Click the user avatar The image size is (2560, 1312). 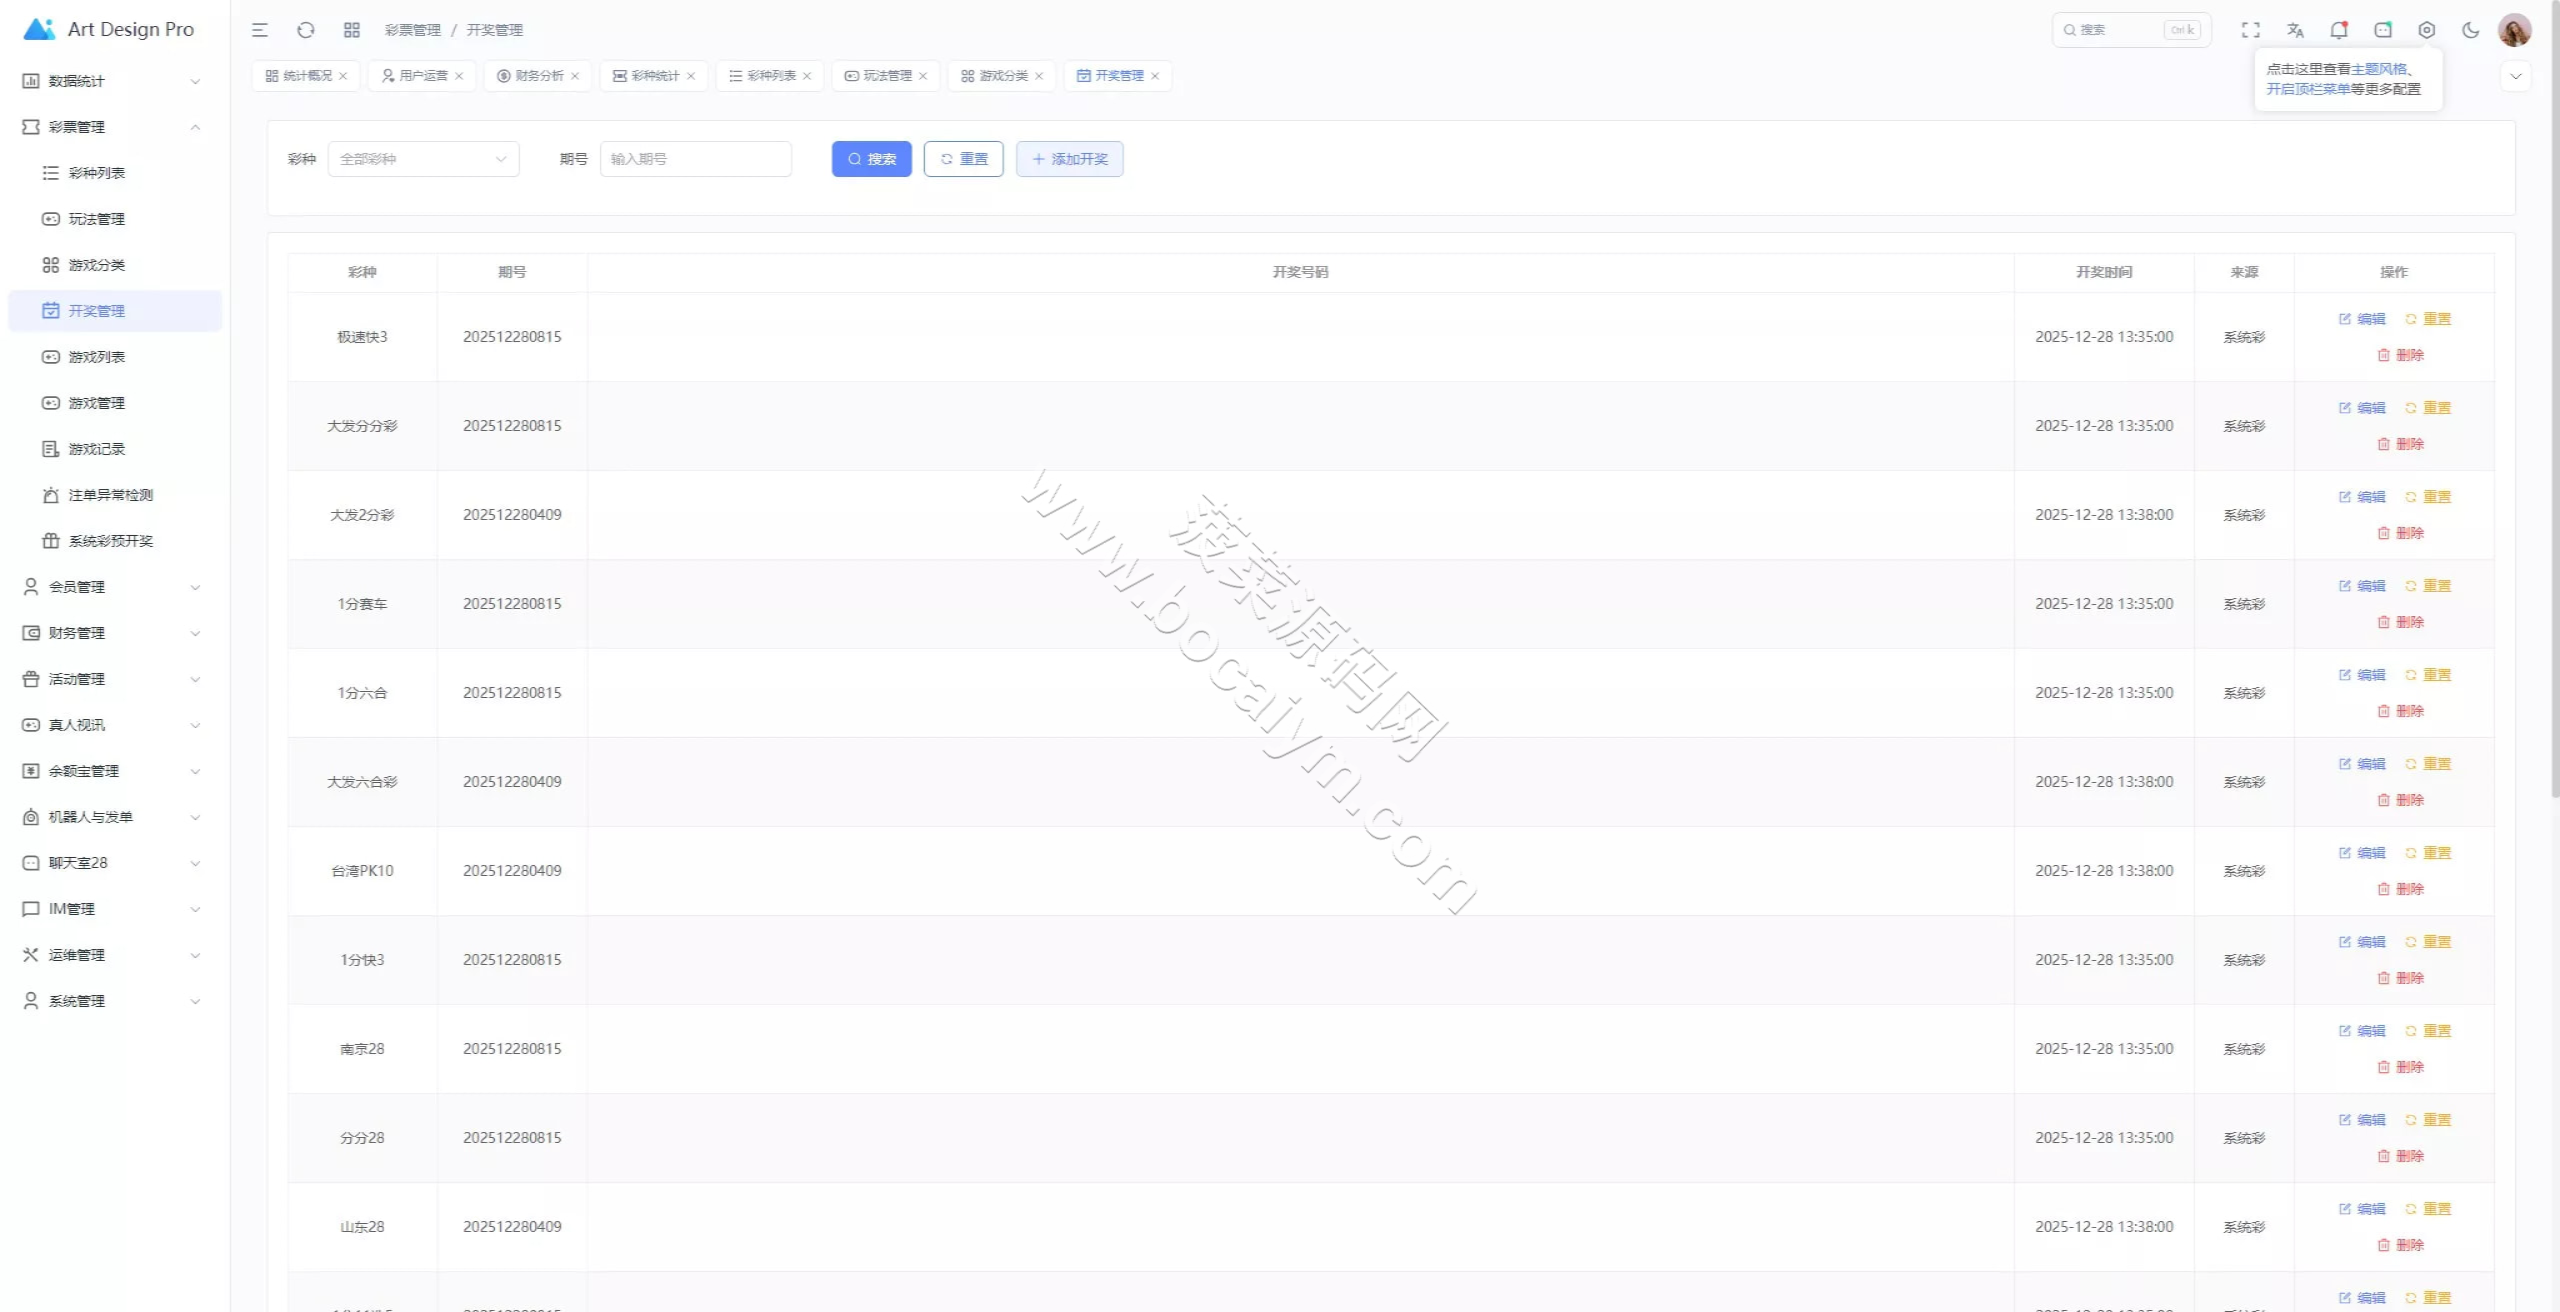[2515, 30]
